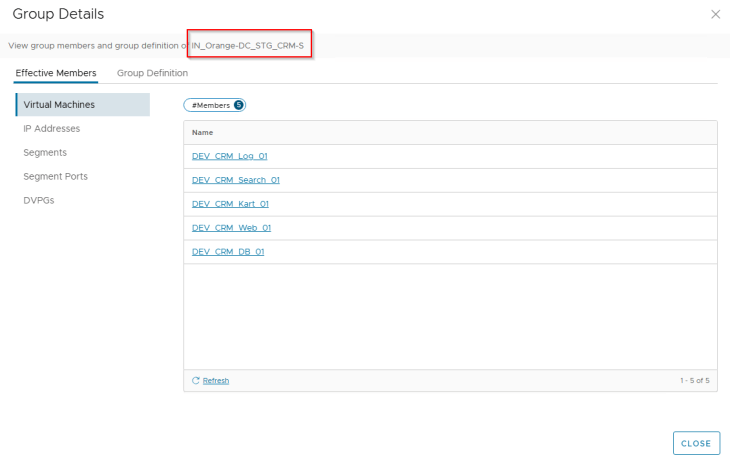
Task: Open the DEV_CRM_Search_01 link
Action: [x=235, y=180]
